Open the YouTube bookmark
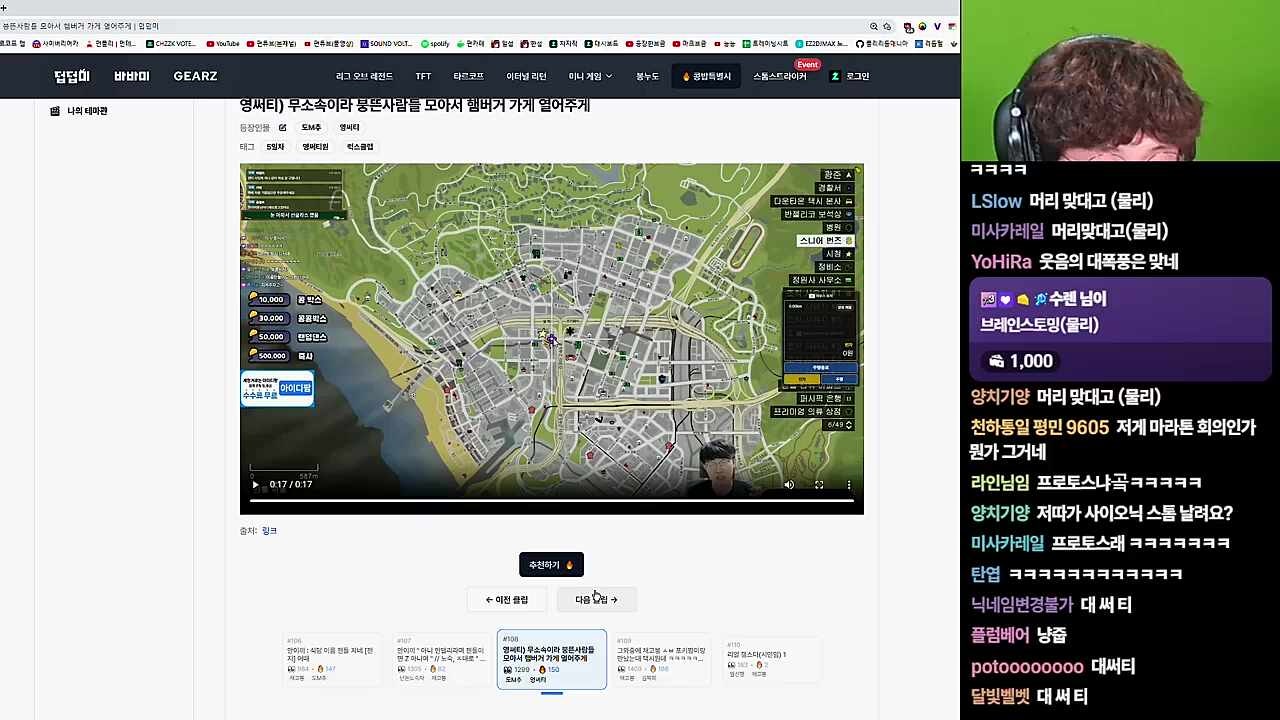1280x720 pixels. pos(222,44)
